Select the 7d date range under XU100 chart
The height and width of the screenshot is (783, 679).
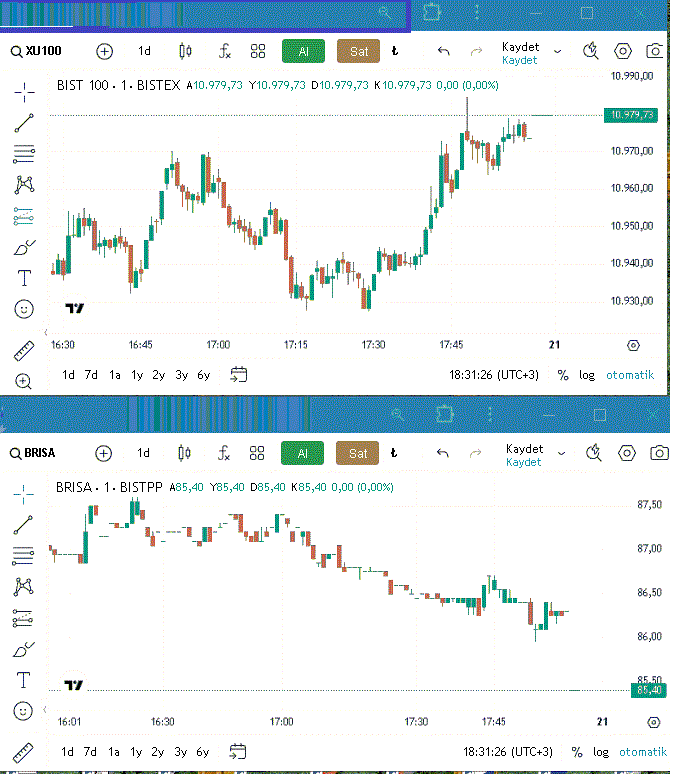[x=91, y=375]
